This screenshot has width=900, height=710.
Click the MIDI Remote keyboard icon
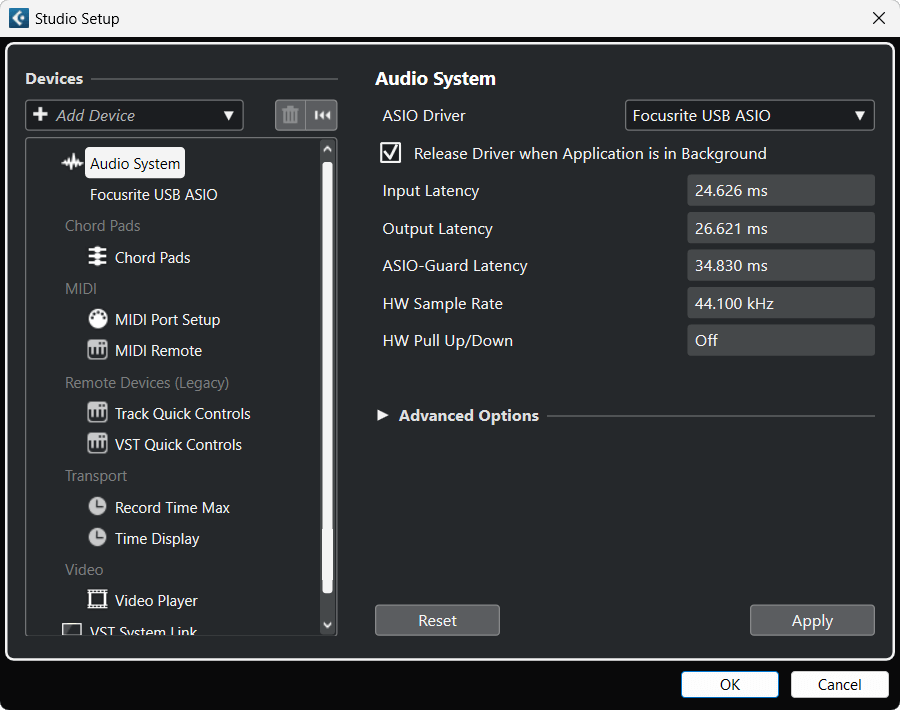click(97, 350)
